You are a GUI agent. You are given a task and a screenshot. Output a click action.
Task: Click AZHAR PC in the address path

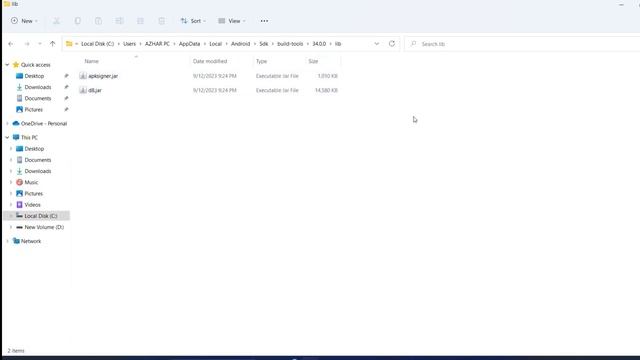coord(157,44)
